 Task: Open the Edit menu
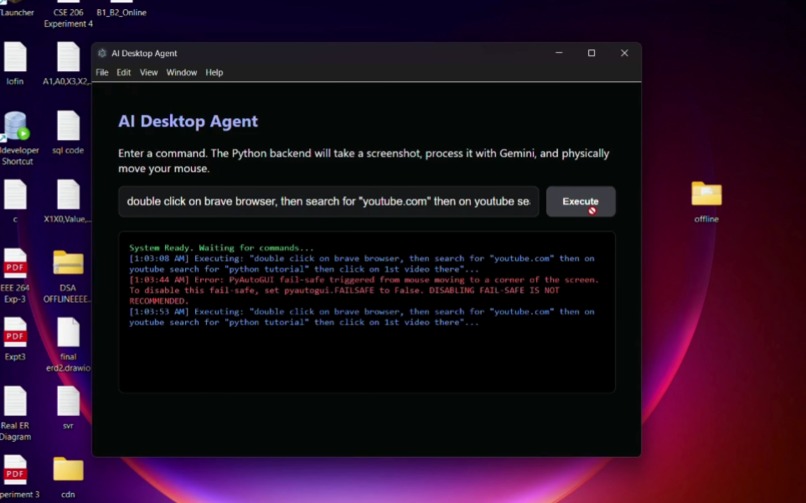point(123,72)
